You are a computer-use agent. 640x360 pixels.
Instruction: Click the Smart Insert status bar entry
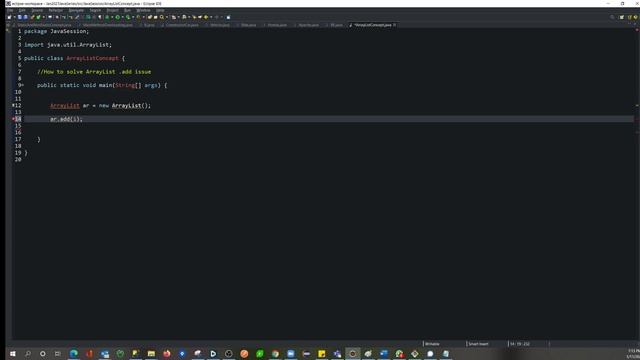(478, 344)
